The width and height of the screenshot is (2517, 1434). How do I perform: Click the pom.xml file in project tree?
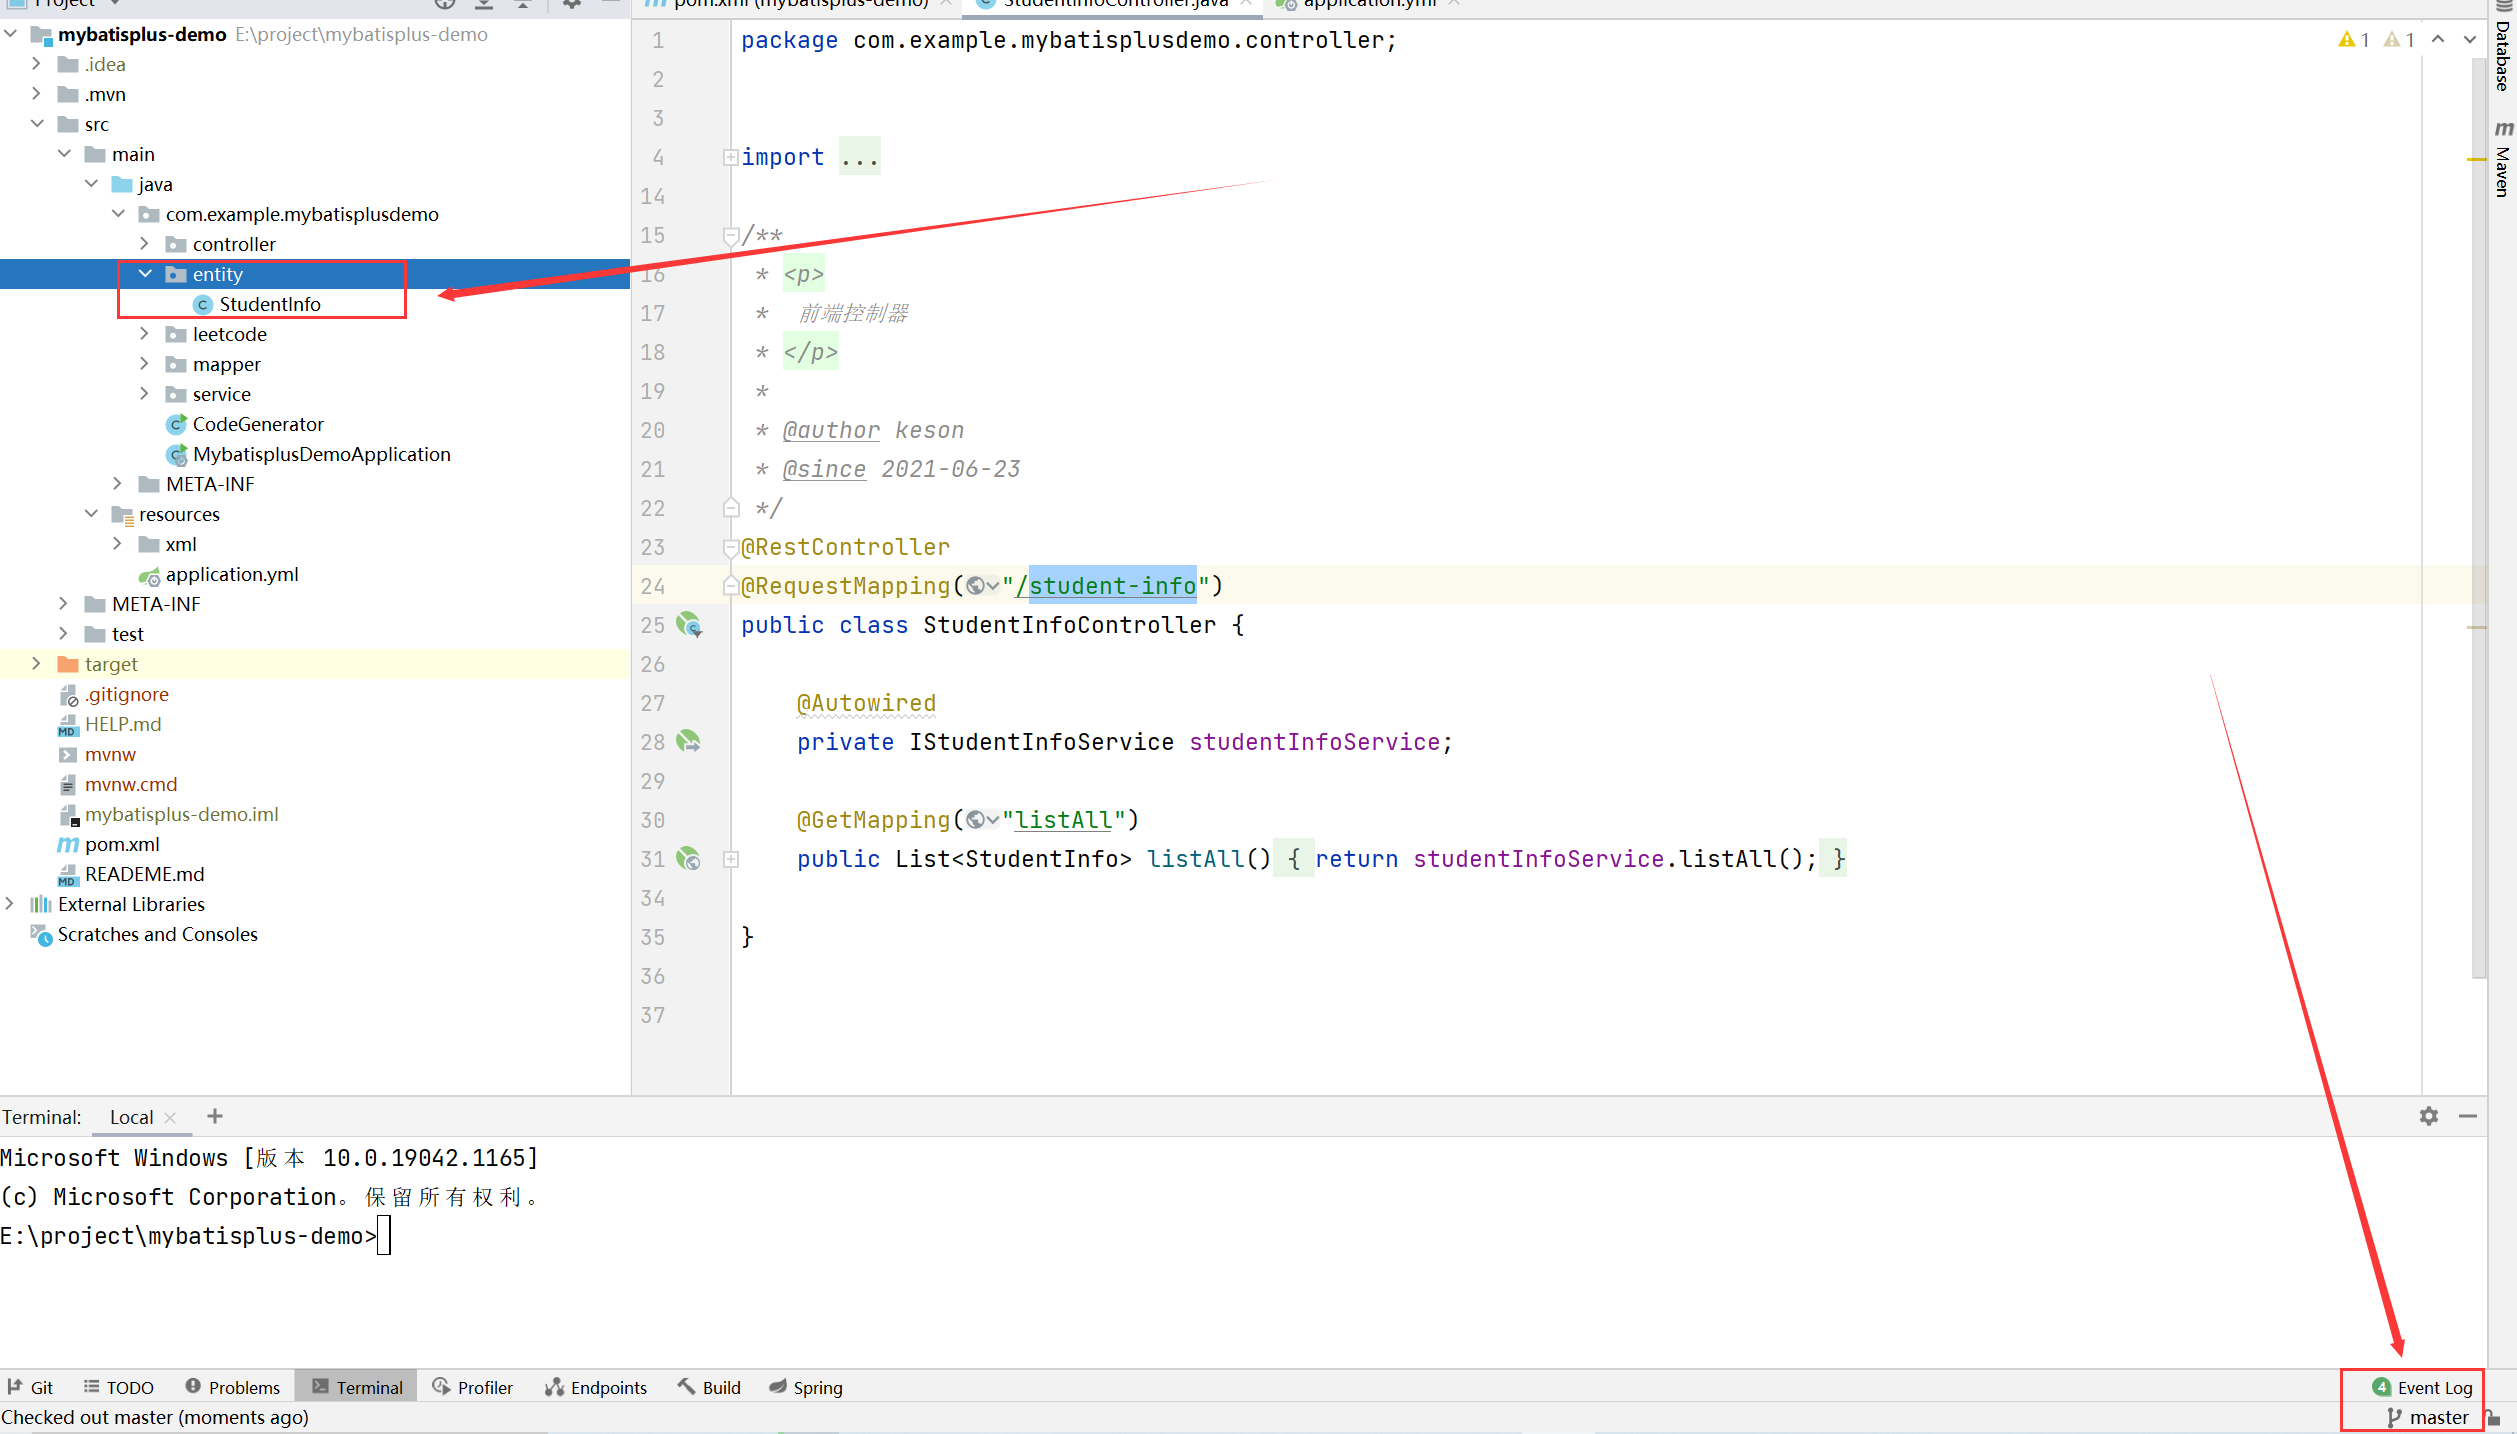coord(123,843)
